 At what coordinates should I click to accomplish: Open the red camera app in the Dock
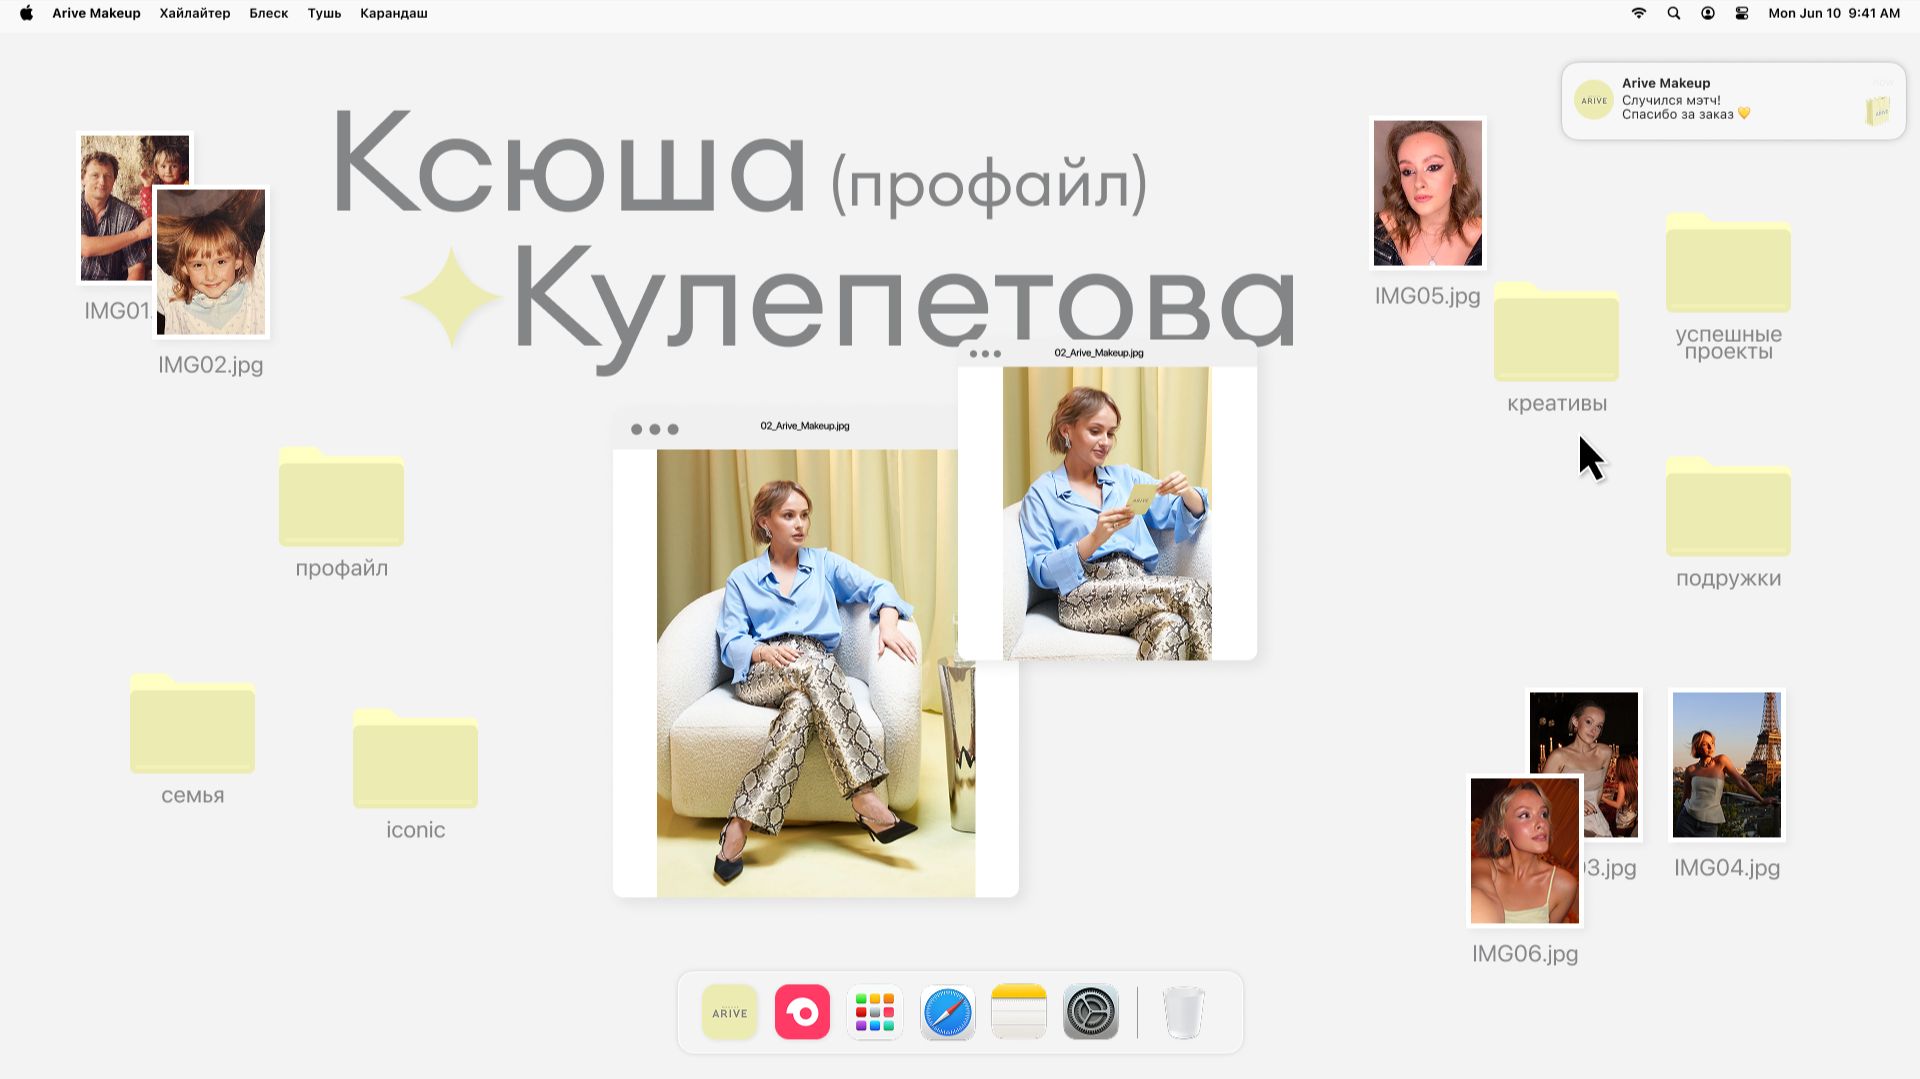(801, 1011)
